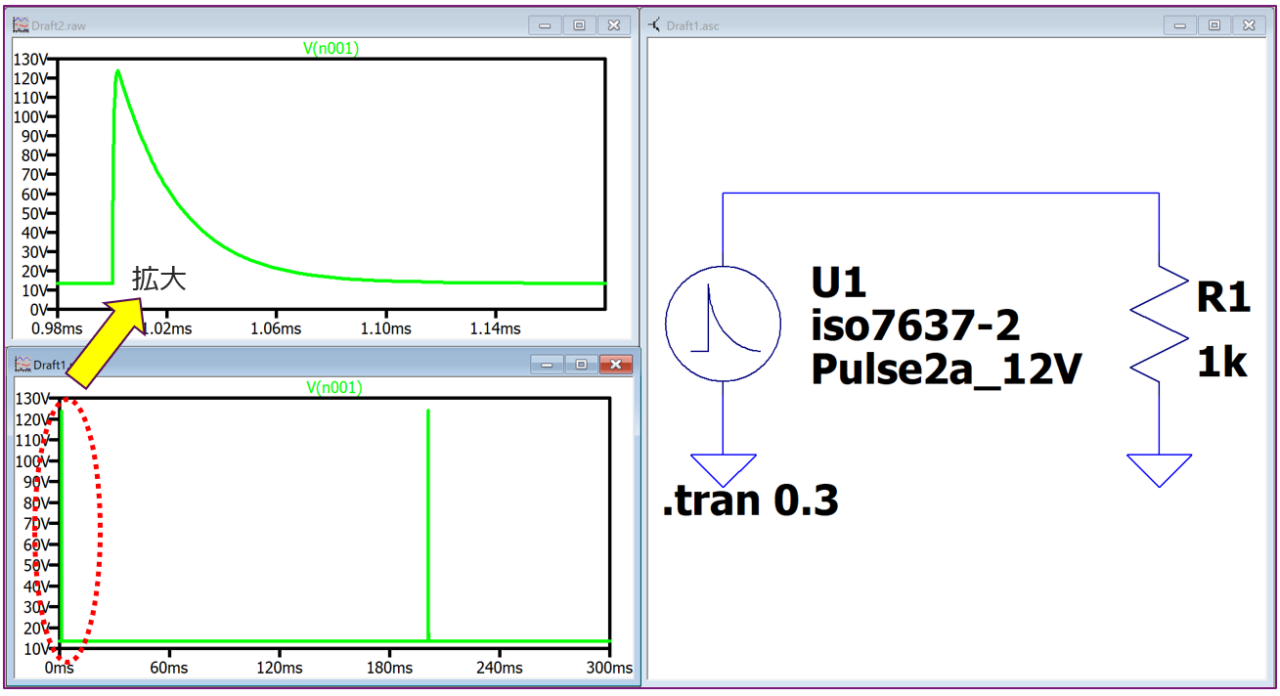Viewport: 1280px width, 696px height.
Task: Click the Pulse2a_12V value text
Action: pos(946,371)
